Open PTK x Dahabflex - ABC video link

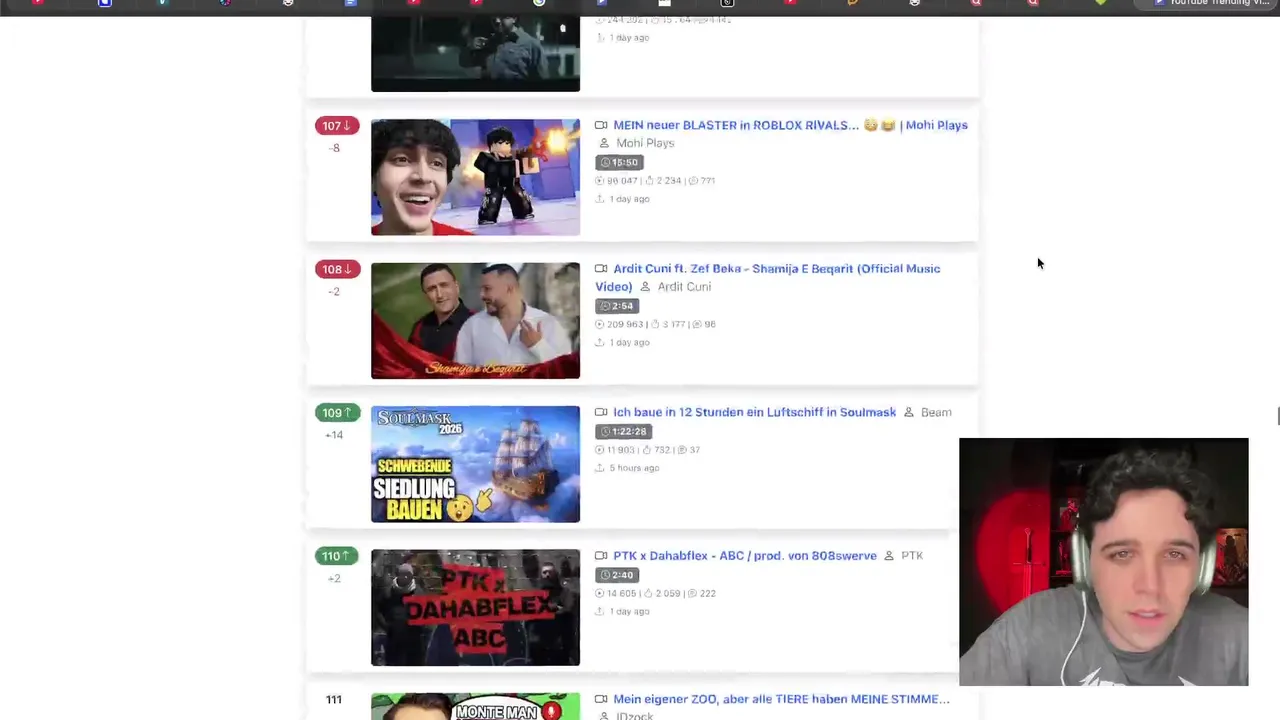(x=745, y=556)
